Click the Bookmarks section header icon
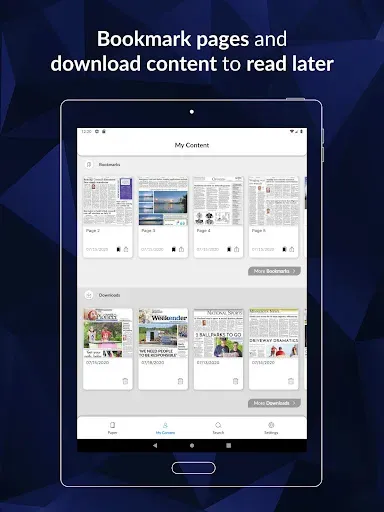 [89, 165]
